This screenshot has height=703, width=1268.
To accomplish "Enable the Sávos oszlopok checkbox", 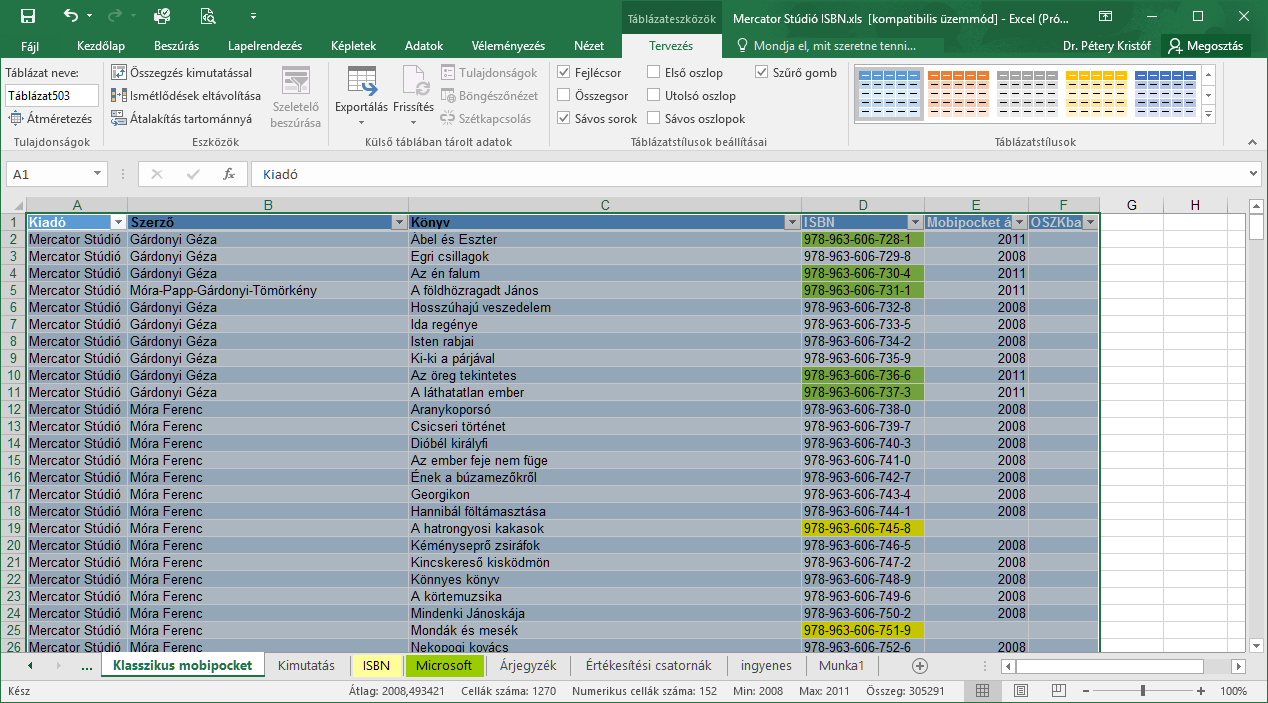I will [654, 119].
